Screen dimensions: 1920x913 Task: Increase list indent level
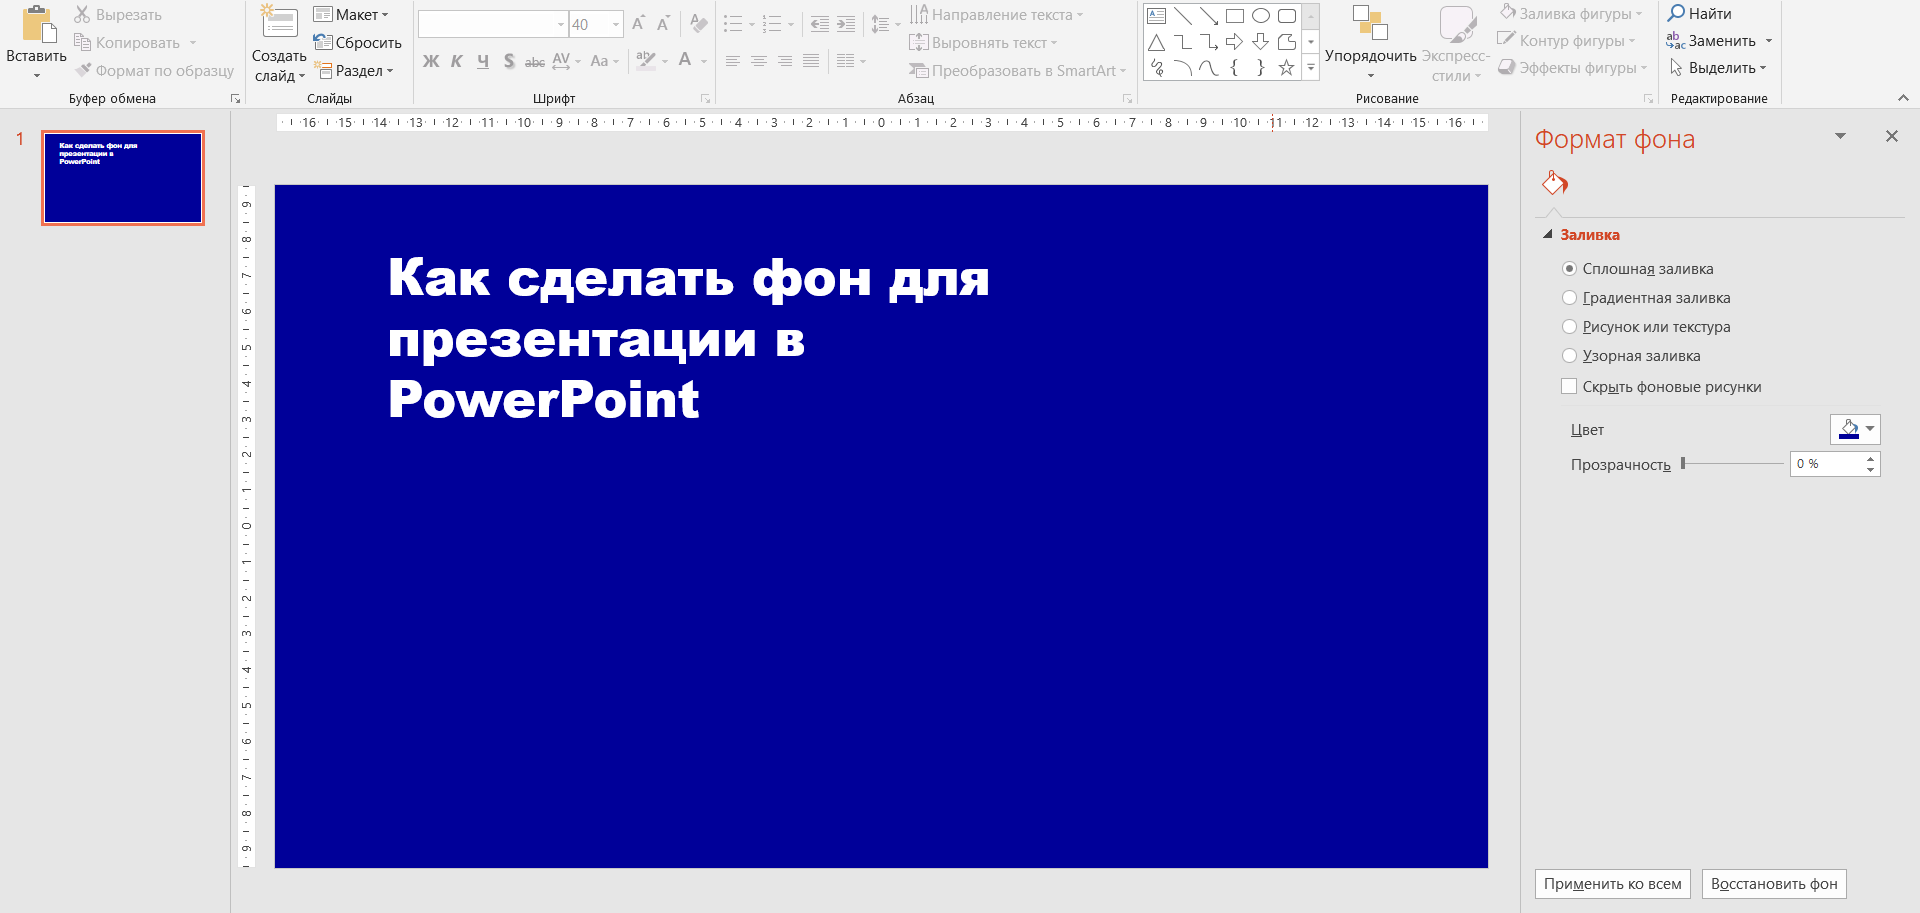pos(846,24)
